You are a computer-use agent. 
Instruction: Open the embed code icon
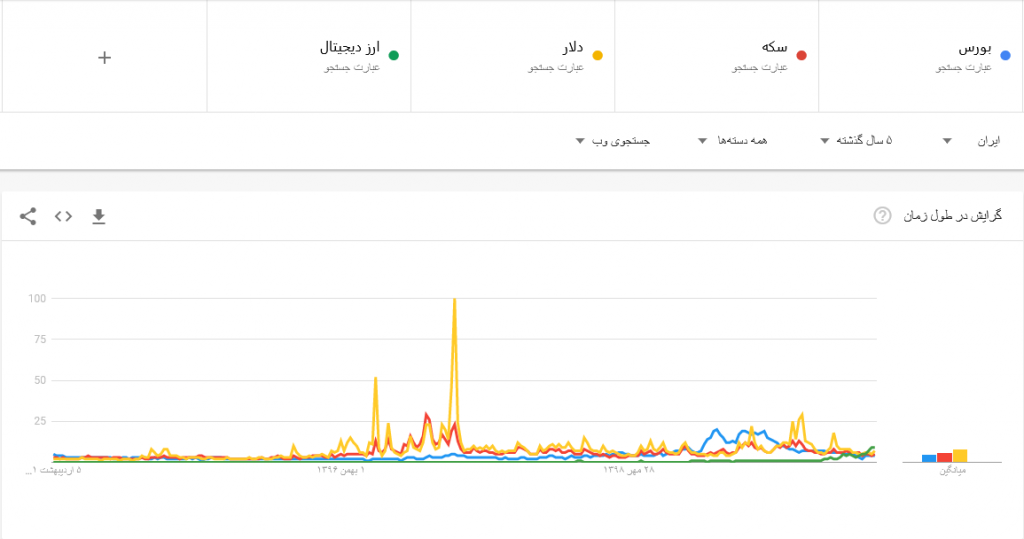[x=63, y=216]
